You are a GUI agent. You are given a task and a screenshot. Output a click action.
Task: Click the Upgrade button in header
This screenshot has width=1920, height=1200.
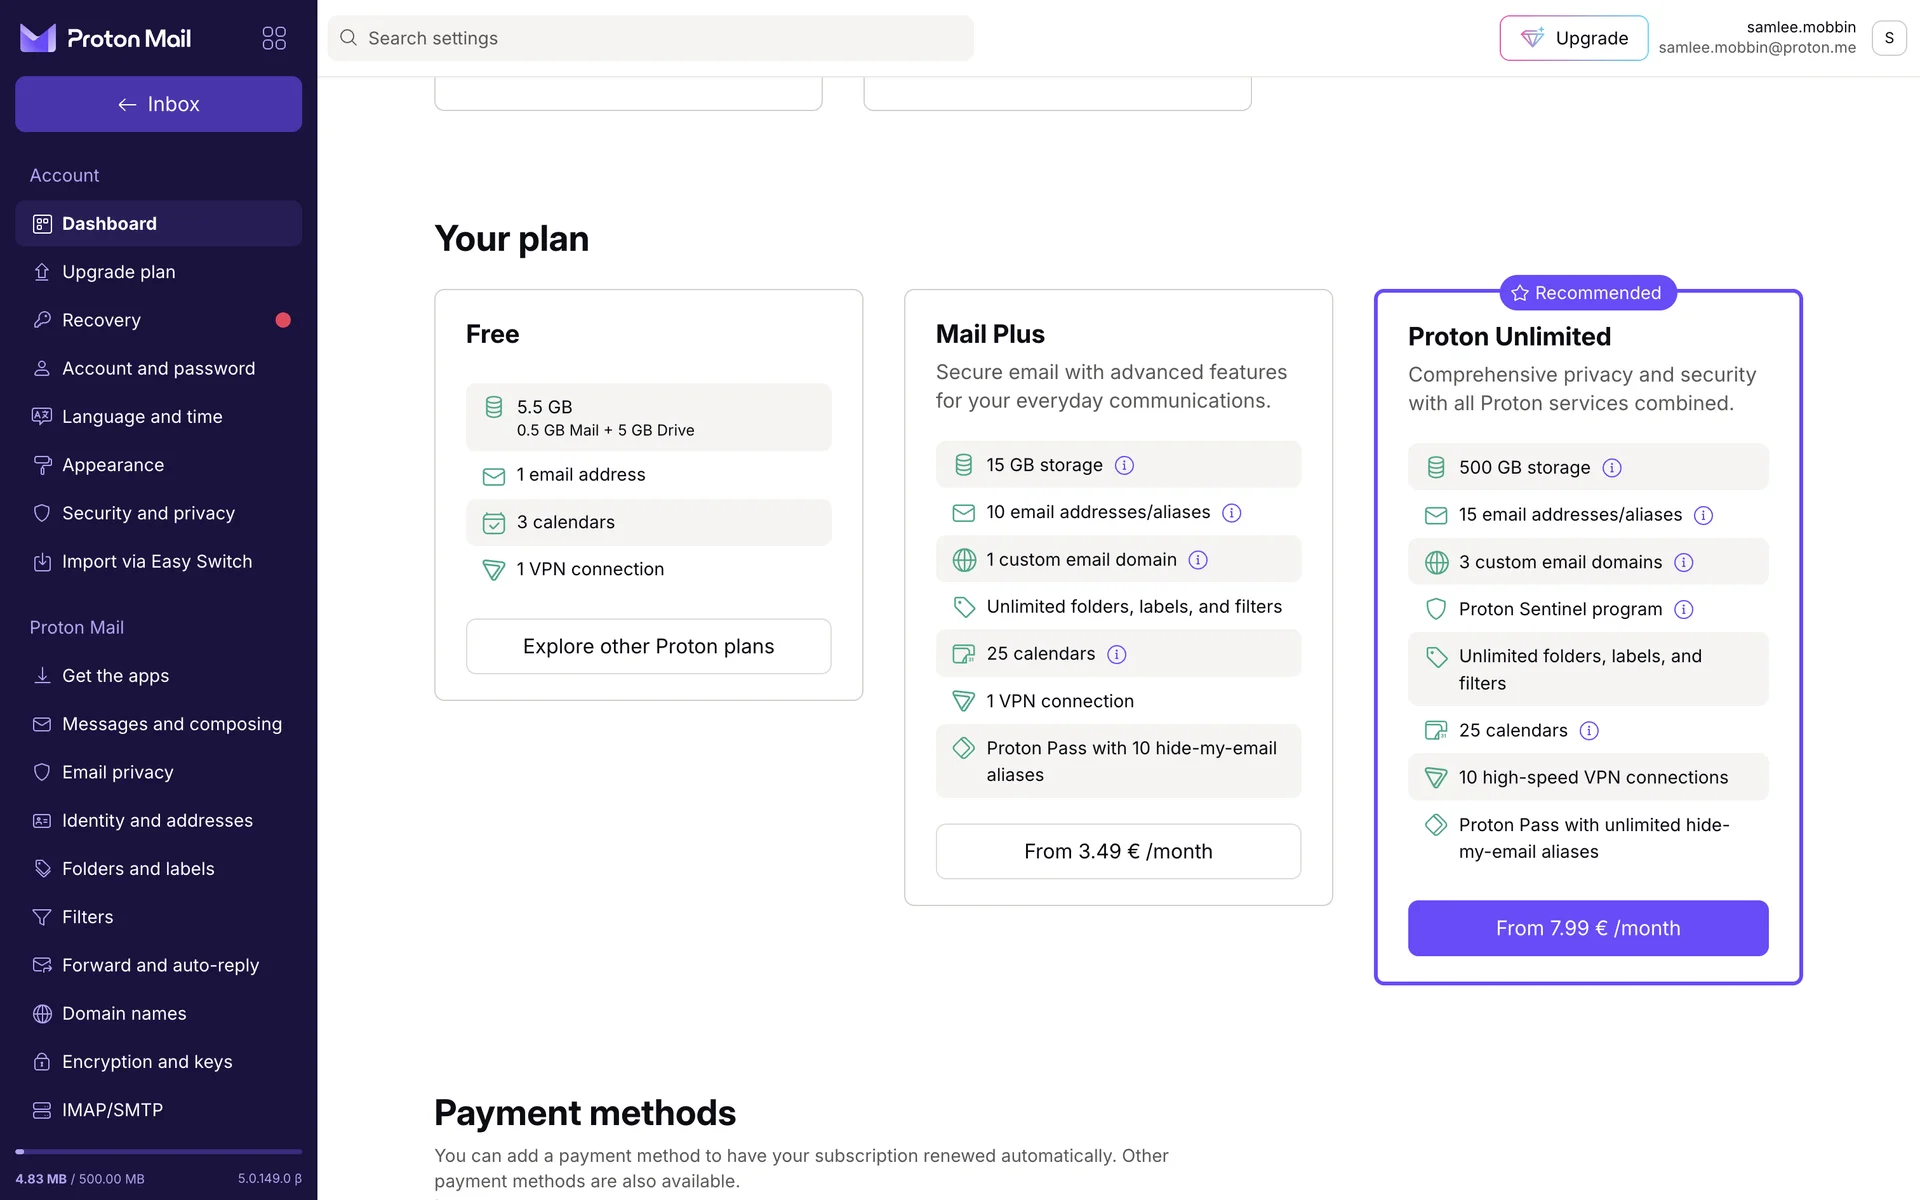tap(1573, 38)
